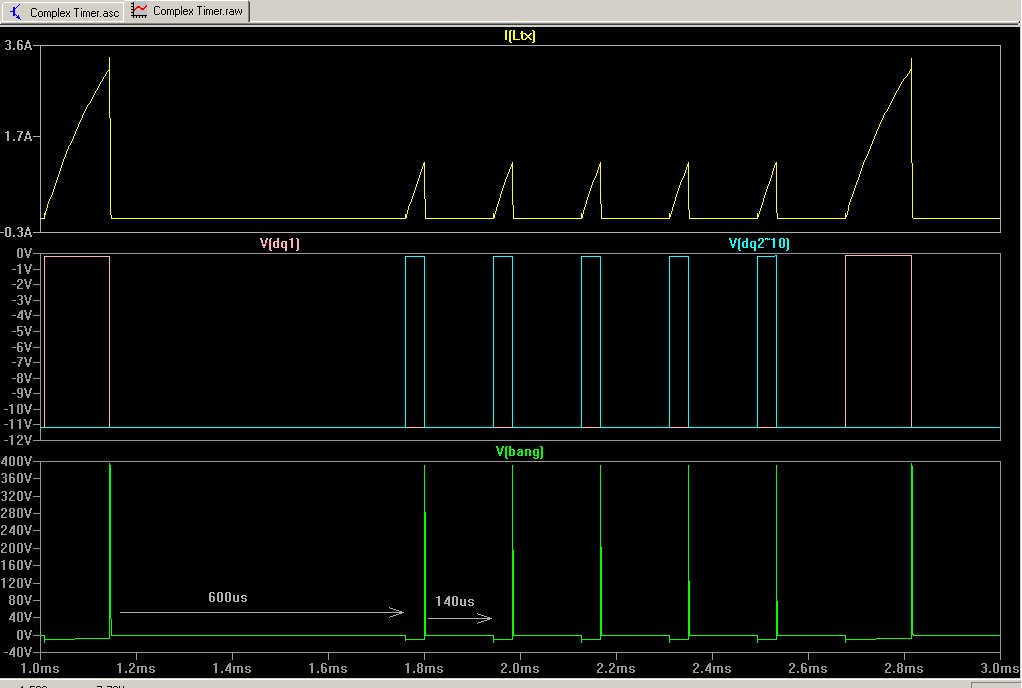This screenshot has width=1022, height=688.
Task: Click the -7V axis tick label
Action: click(22, 362)
